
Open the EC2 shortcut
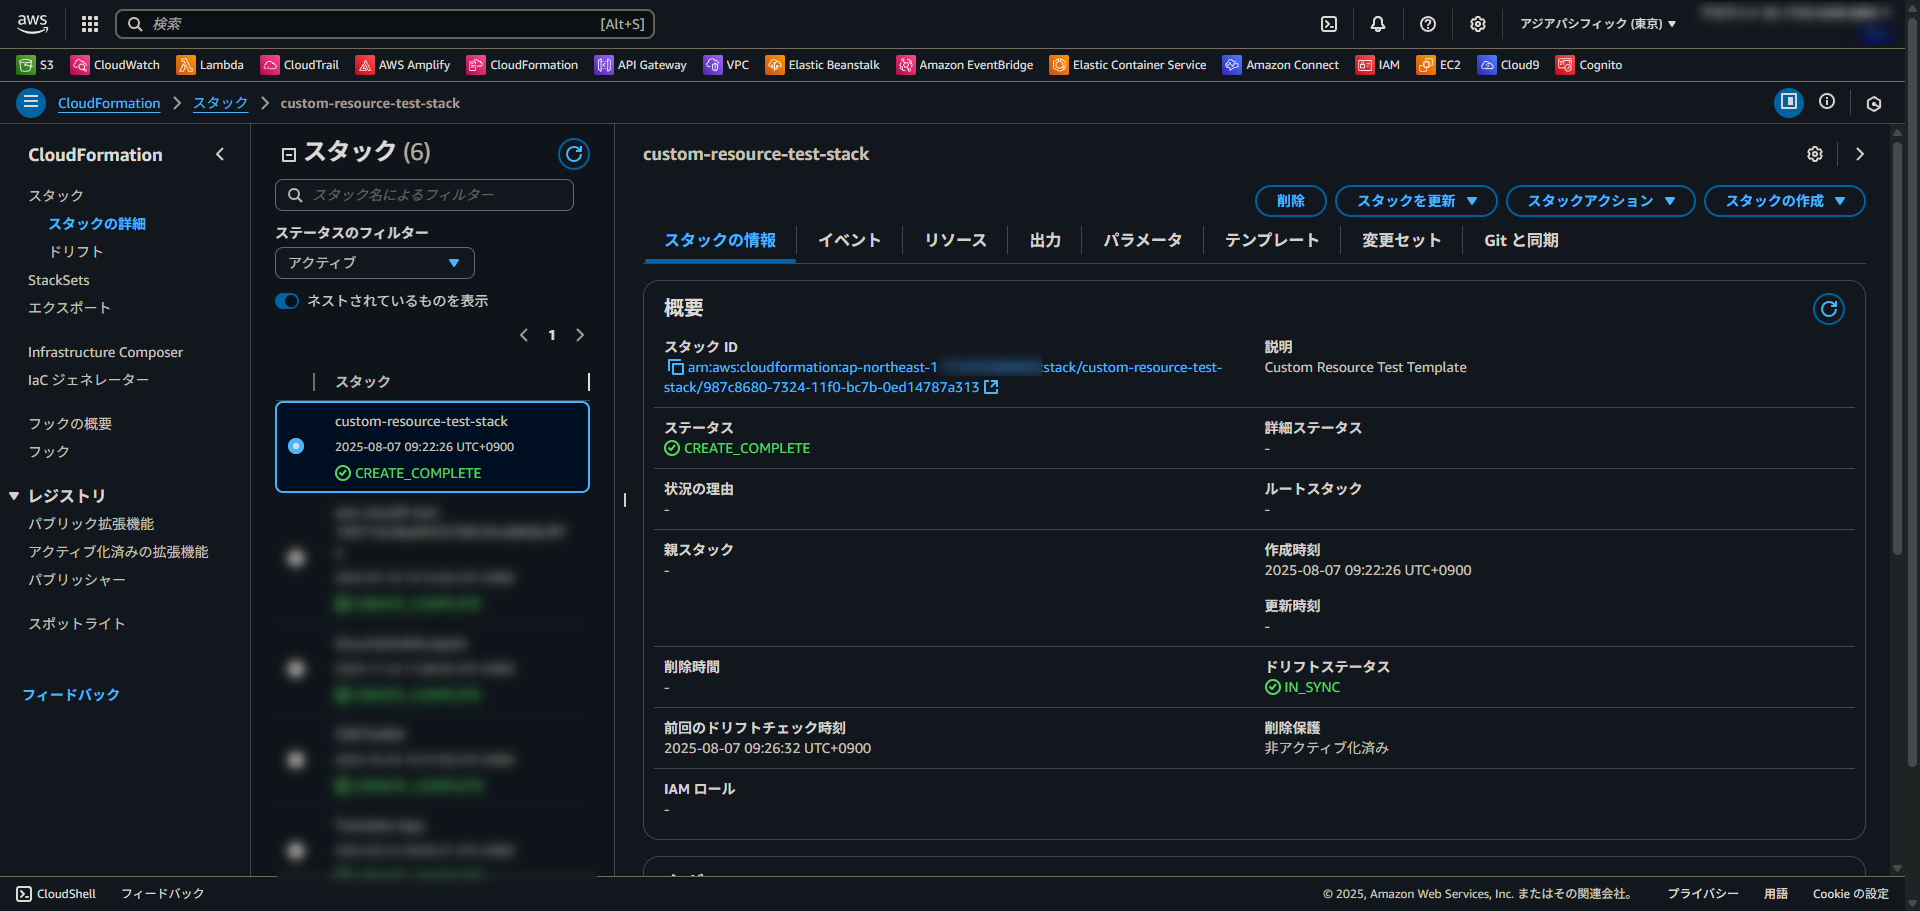point(1439,65)
